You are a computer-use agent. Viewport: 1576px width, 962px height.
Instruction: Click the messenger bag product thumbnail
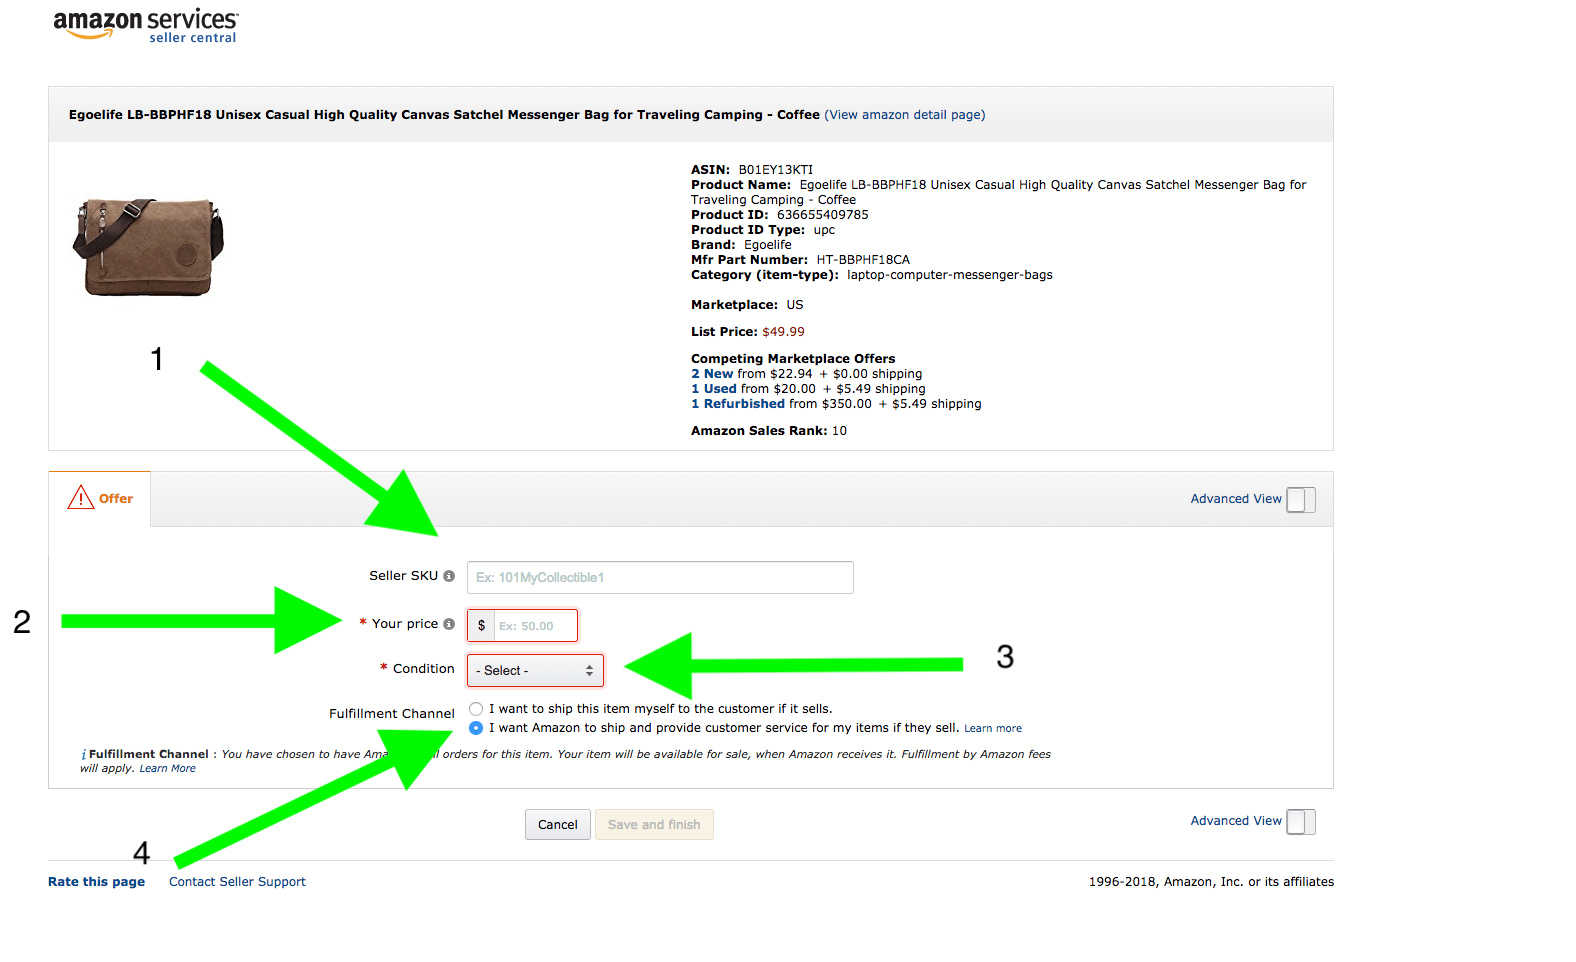pyautogui.click(x=148, y=246)
